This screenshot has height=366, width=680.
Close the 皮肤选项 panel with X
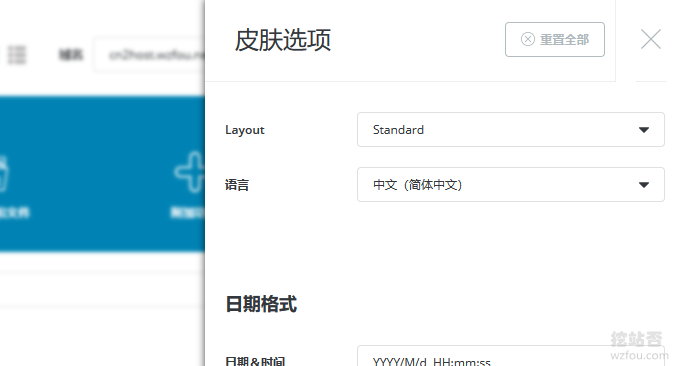point(651,39)
